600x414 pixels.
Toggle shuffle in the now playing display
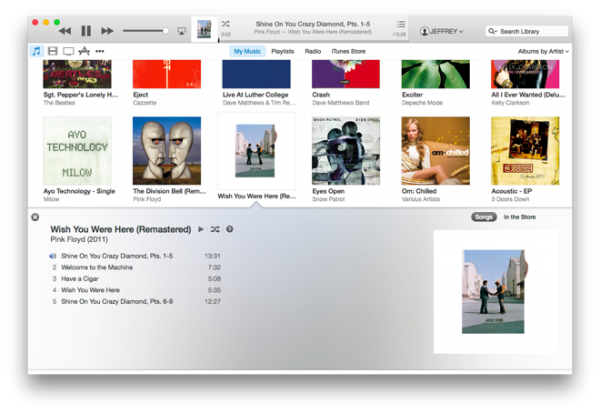(x=225, y=24)
